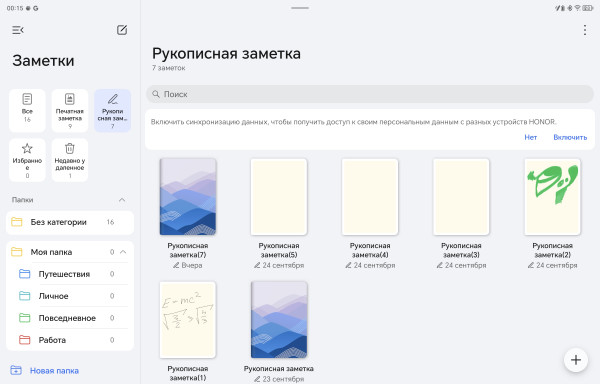
Task: Click the magnifier icon in search bar
Action: tap(156, 94)
